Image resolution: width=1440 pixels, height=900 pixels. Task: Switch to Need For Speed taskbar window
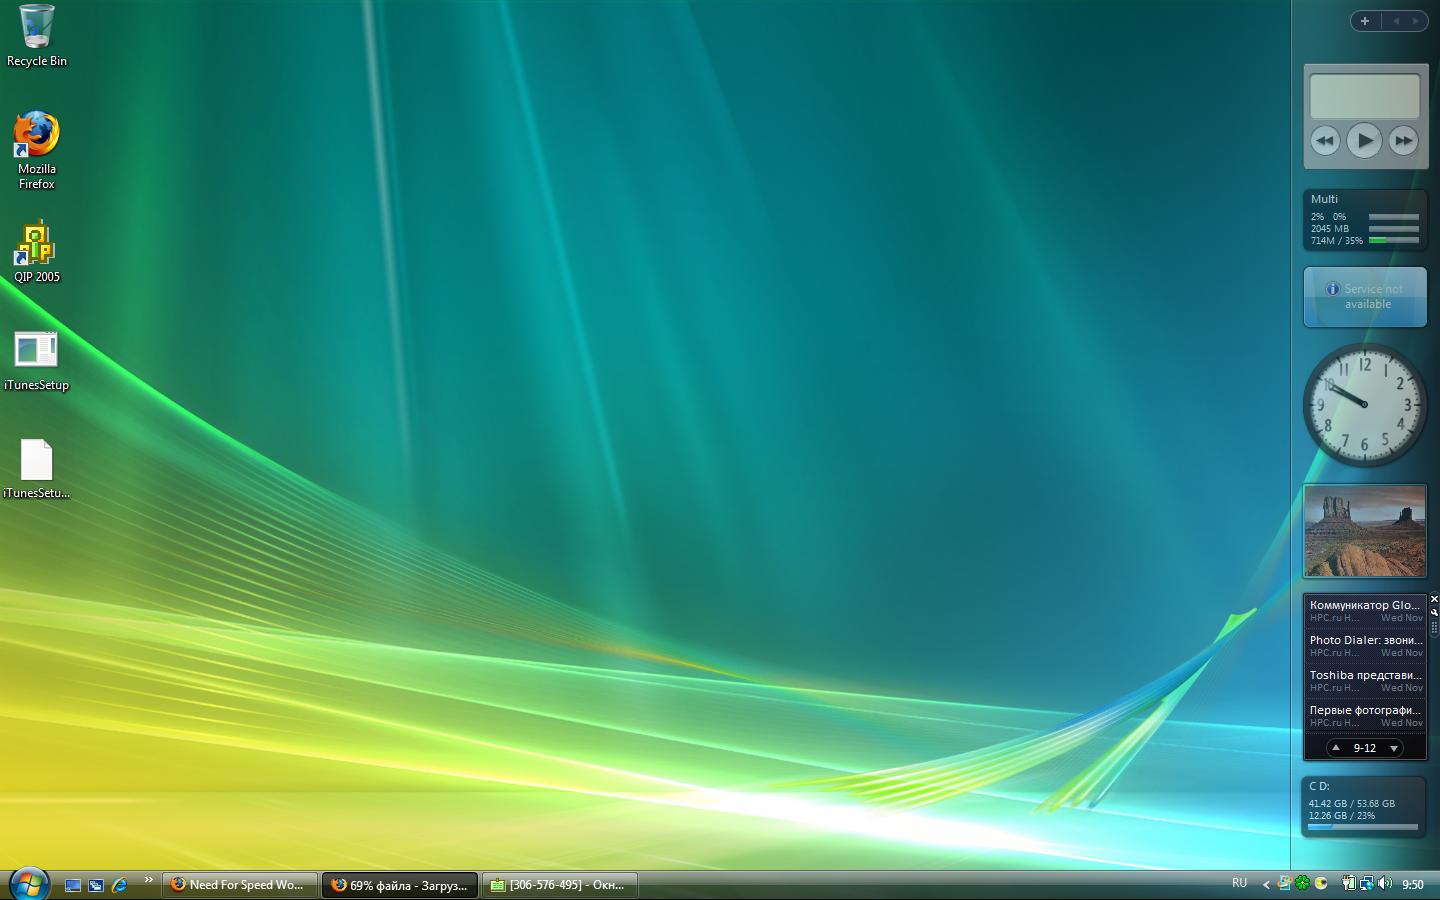[x=240, y=885]
